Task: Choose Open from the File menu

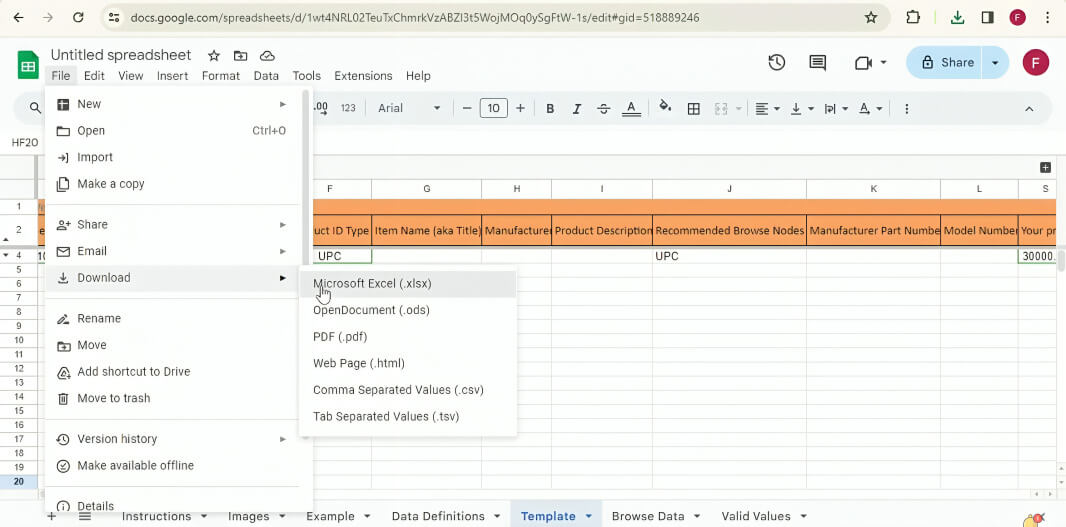Action: 173,131
